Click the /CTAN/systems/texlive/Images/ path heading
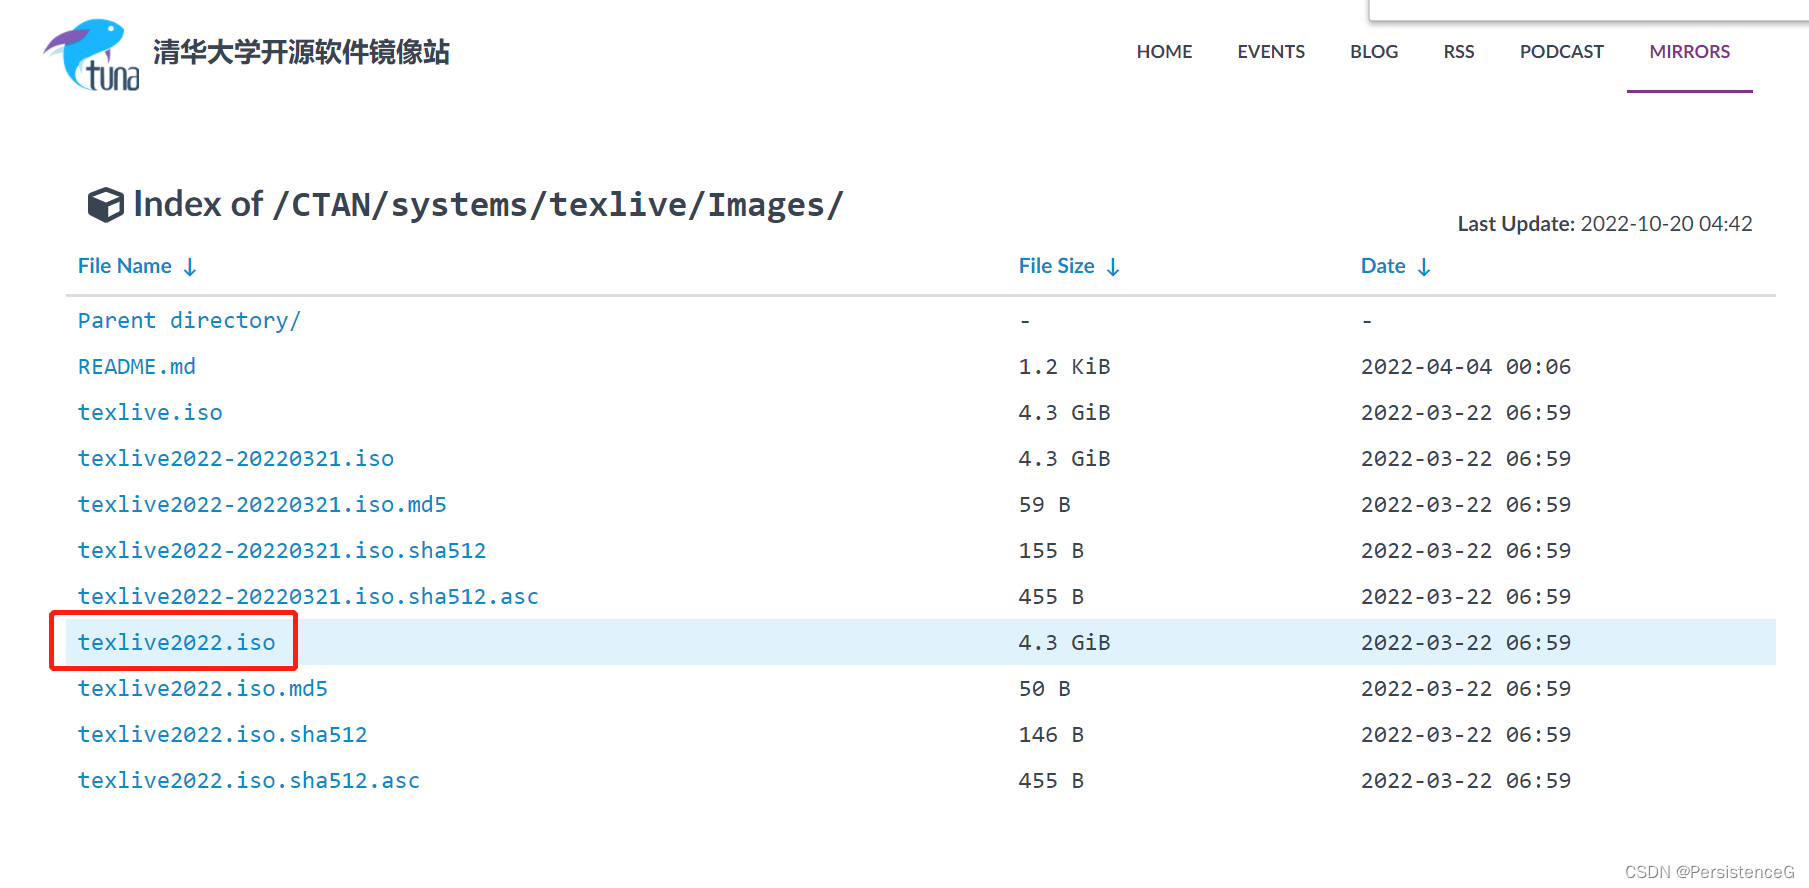 [x=558, y=205]
